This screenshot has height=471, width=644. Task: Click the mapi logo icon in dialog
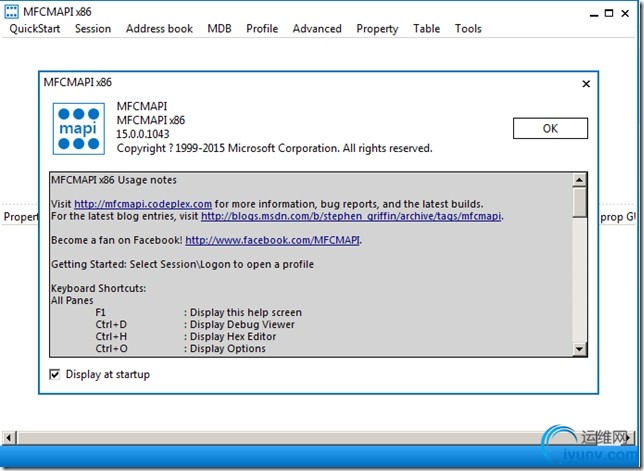(x=78, y=129)
